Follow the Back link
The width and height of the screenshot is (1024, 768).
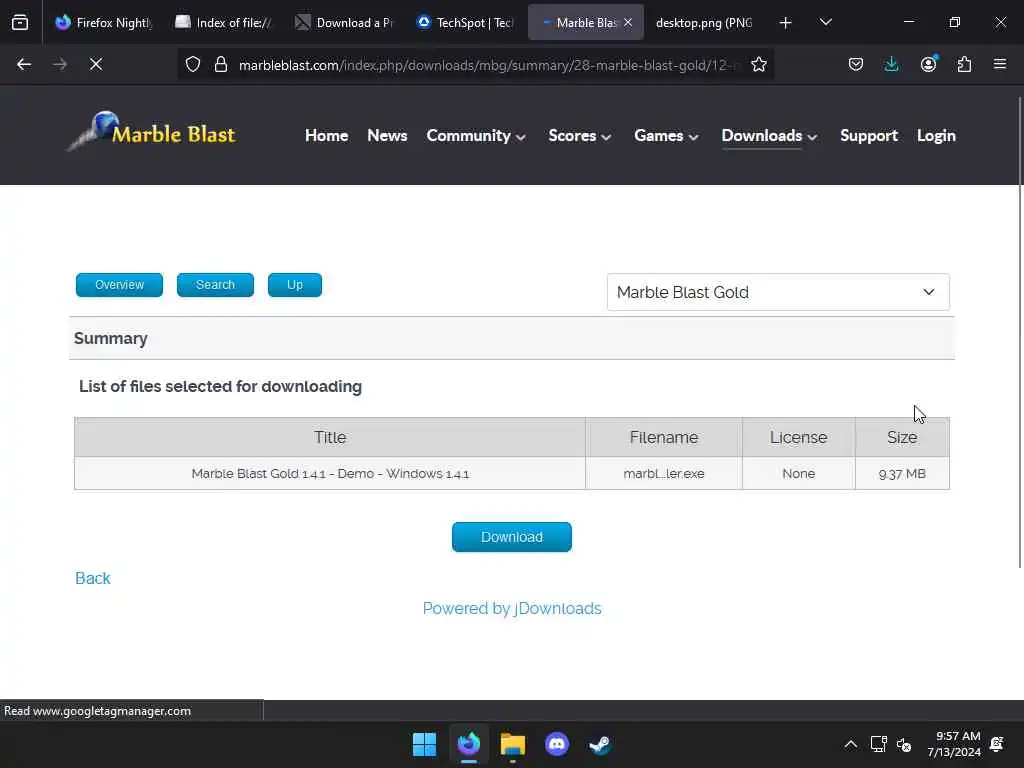[x=93, y=578]
